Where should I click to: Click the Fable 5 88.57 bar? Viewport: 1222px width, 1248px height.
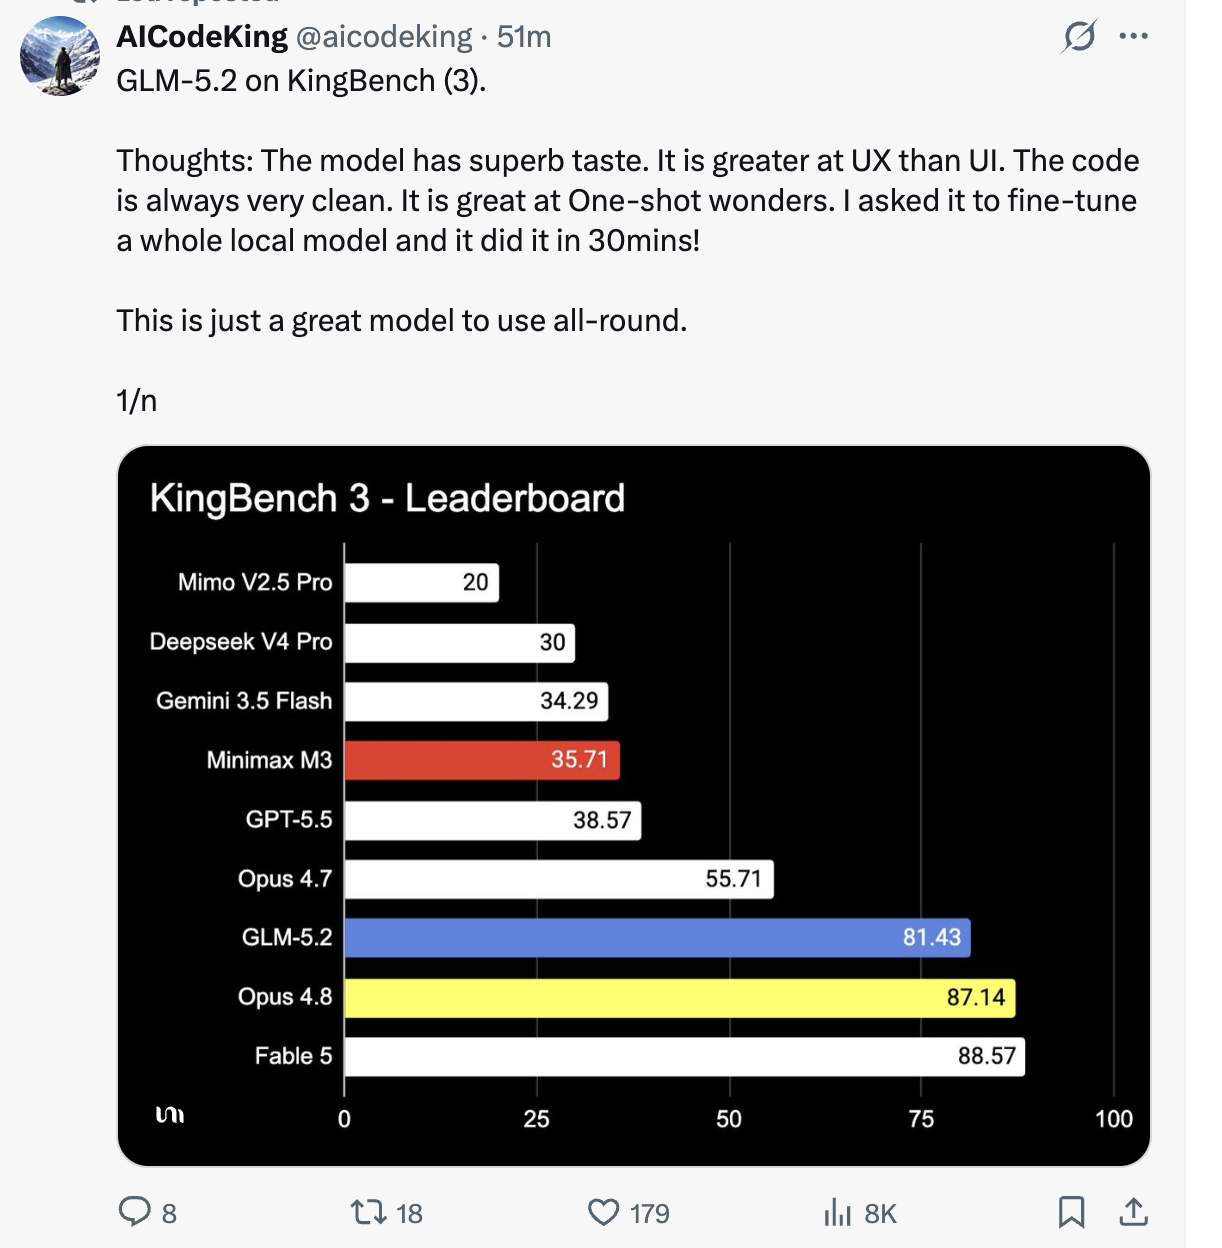685,1057
